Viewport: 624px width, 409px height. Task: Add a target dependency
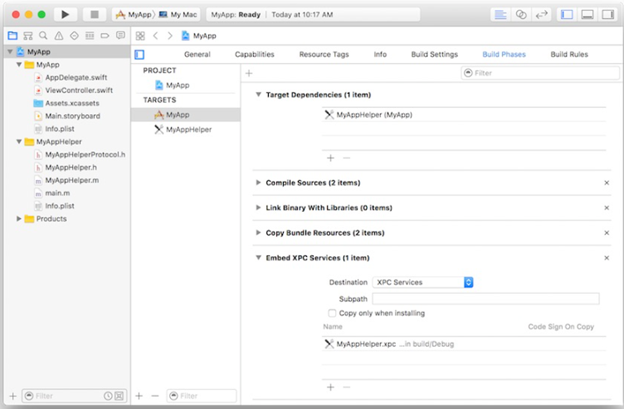tap(330, 158)
